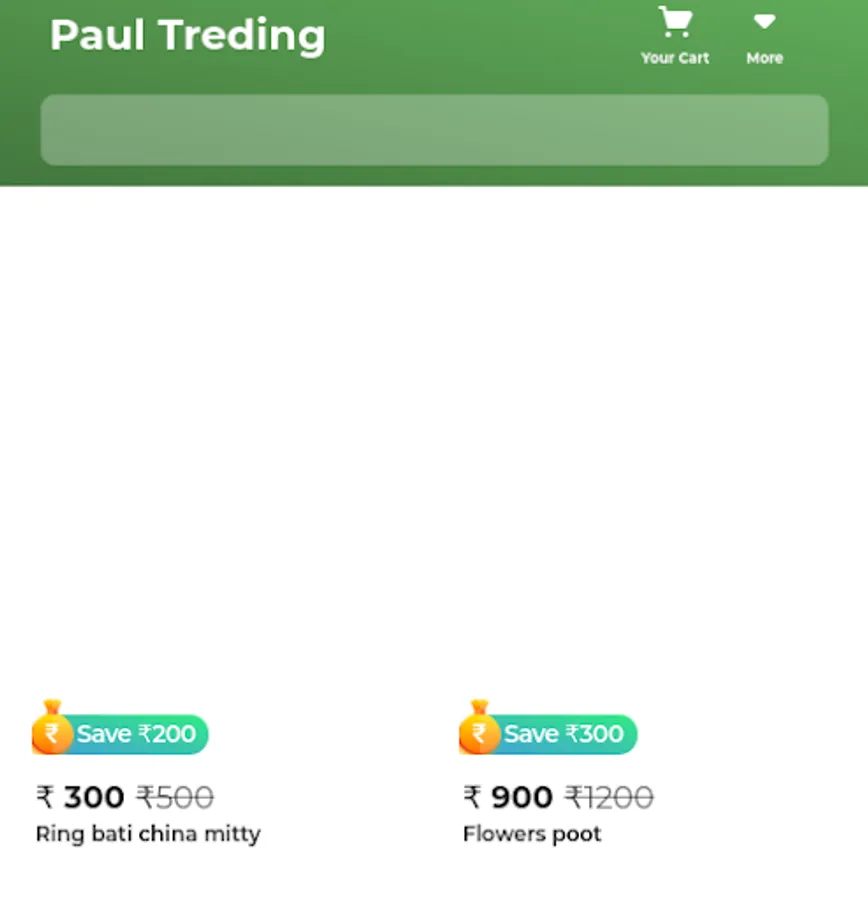Viewport: 868px width, 900px height.
Task: Click the bold 300 sale price
Action: pyautogui.click(x=94, y=797)
